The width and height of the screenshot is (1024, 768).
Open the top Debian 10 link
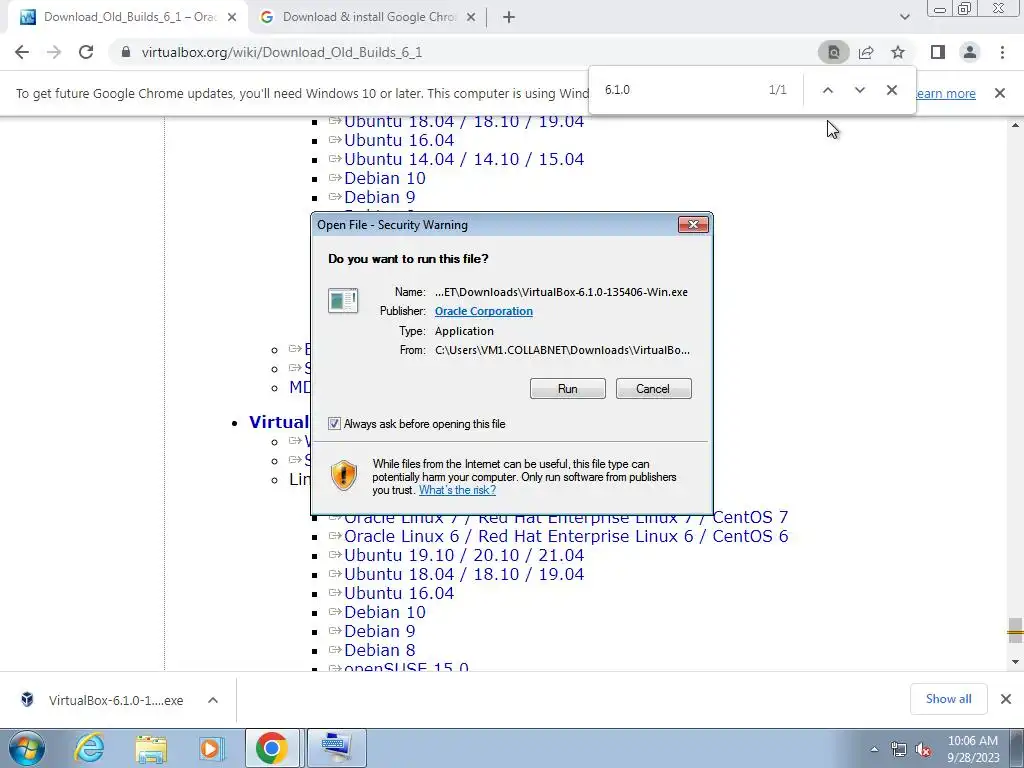pyautogui.click(x=385, y=178)
